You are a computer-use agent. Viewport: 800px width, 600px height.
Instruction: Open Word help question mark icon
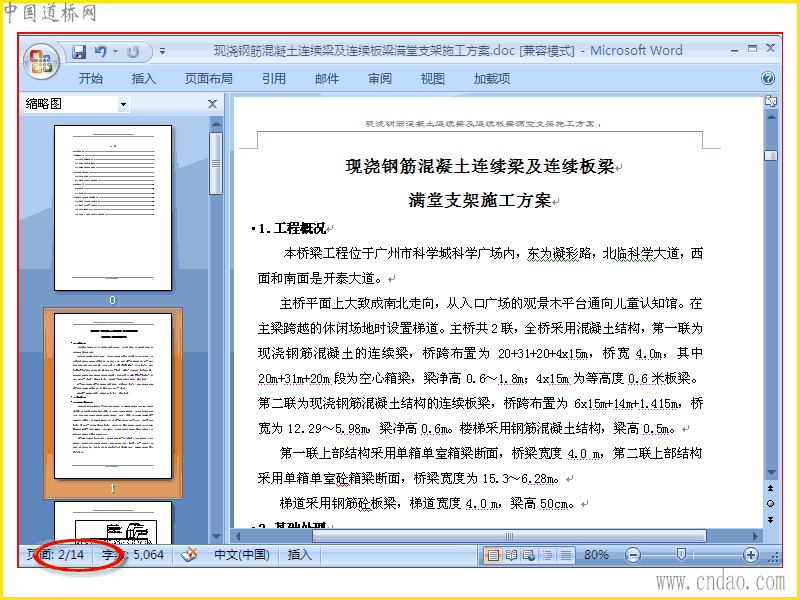768,78
